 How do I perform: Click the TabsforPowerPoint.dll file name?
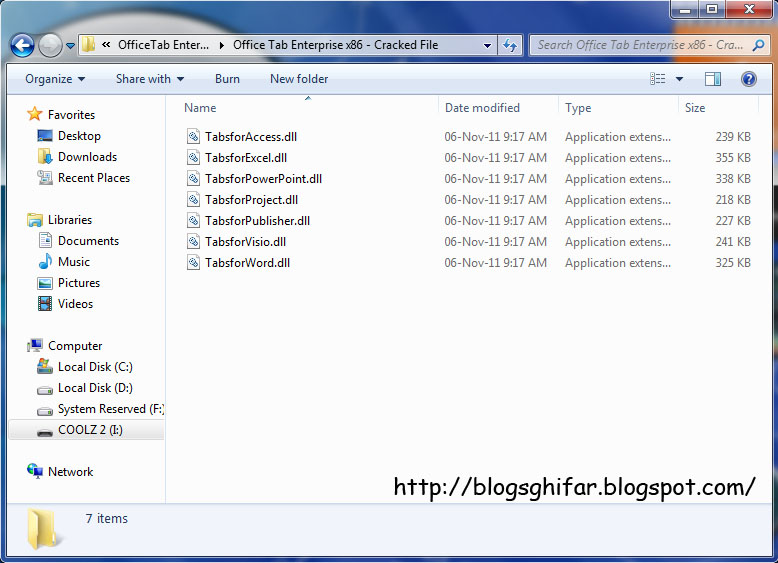click(x=263, y=179)
